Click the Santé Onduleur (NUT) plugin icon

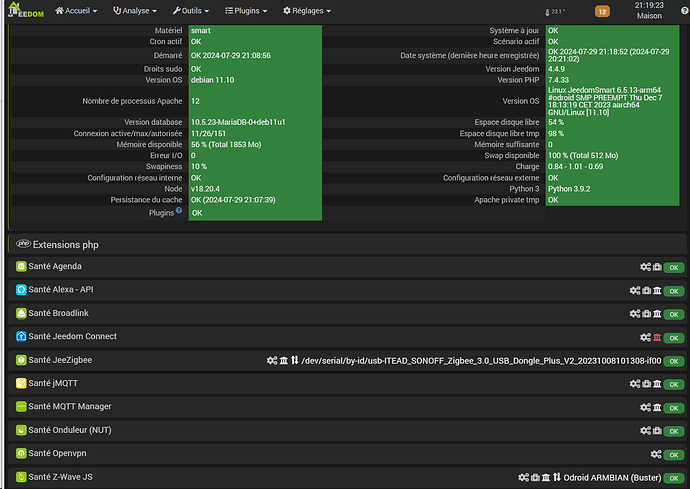(x=21, y=430)
